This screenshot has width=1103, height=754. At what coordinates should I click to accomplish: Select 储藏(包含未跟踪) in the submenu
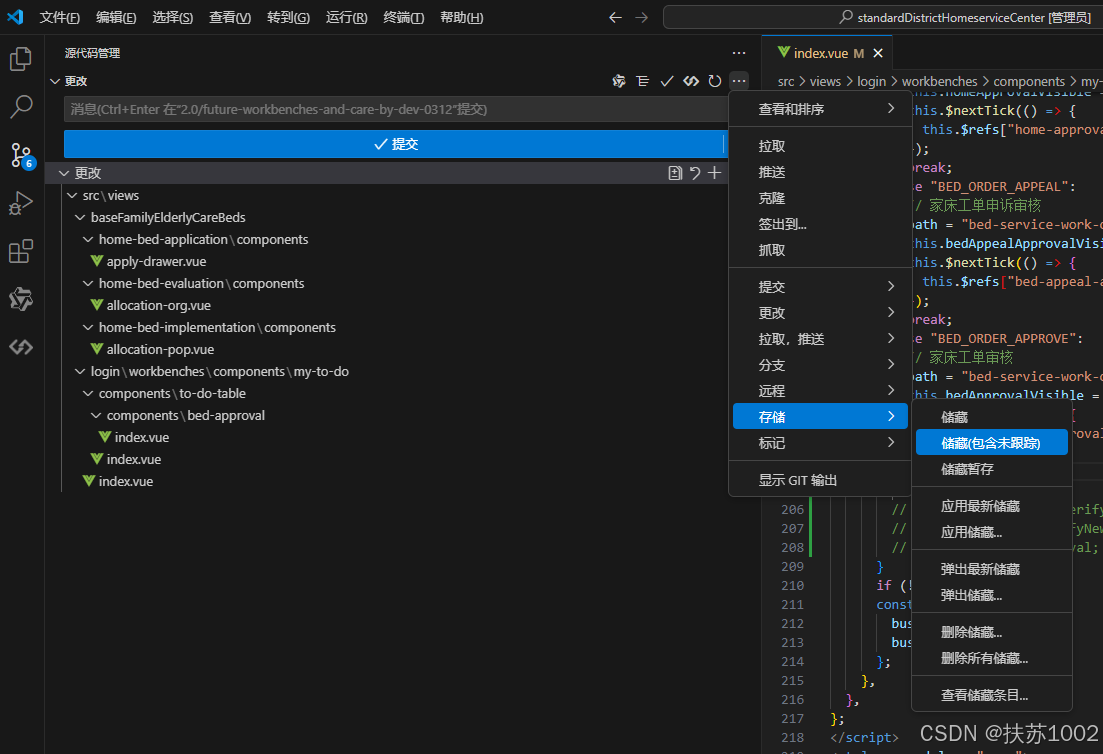pos(992,443)
